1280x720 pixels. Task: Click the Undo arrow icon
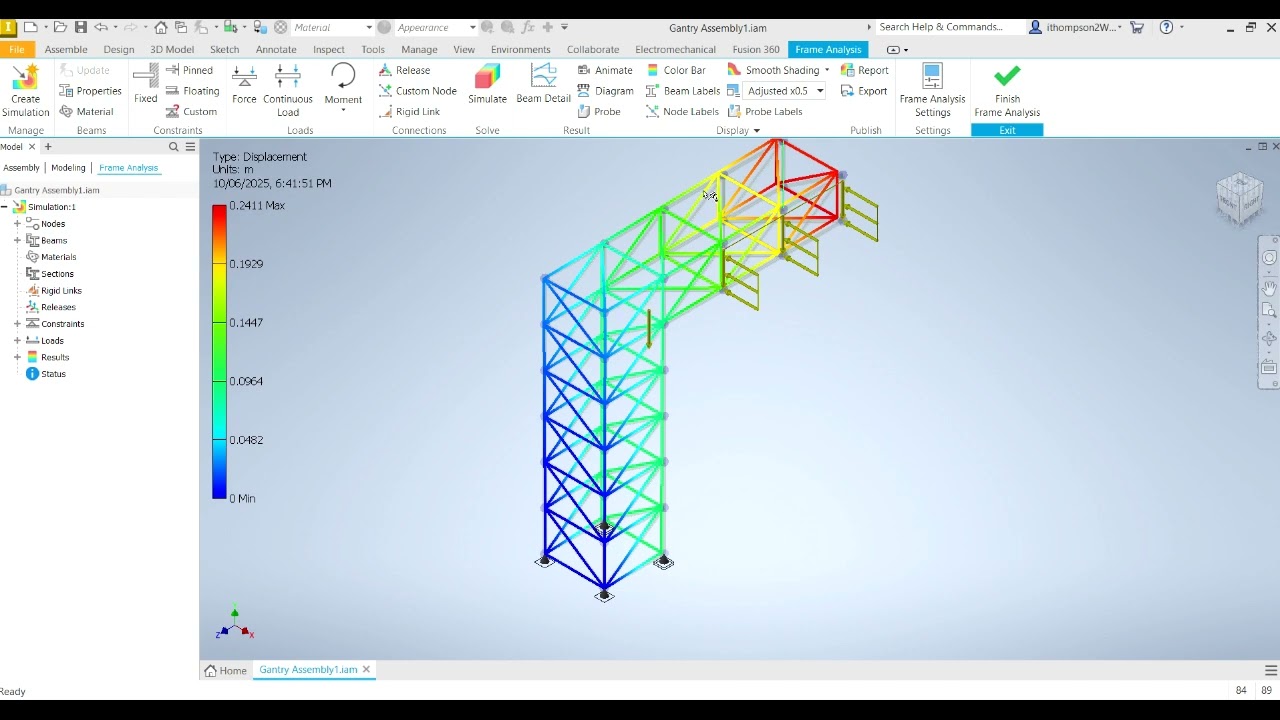click(101, 27)
